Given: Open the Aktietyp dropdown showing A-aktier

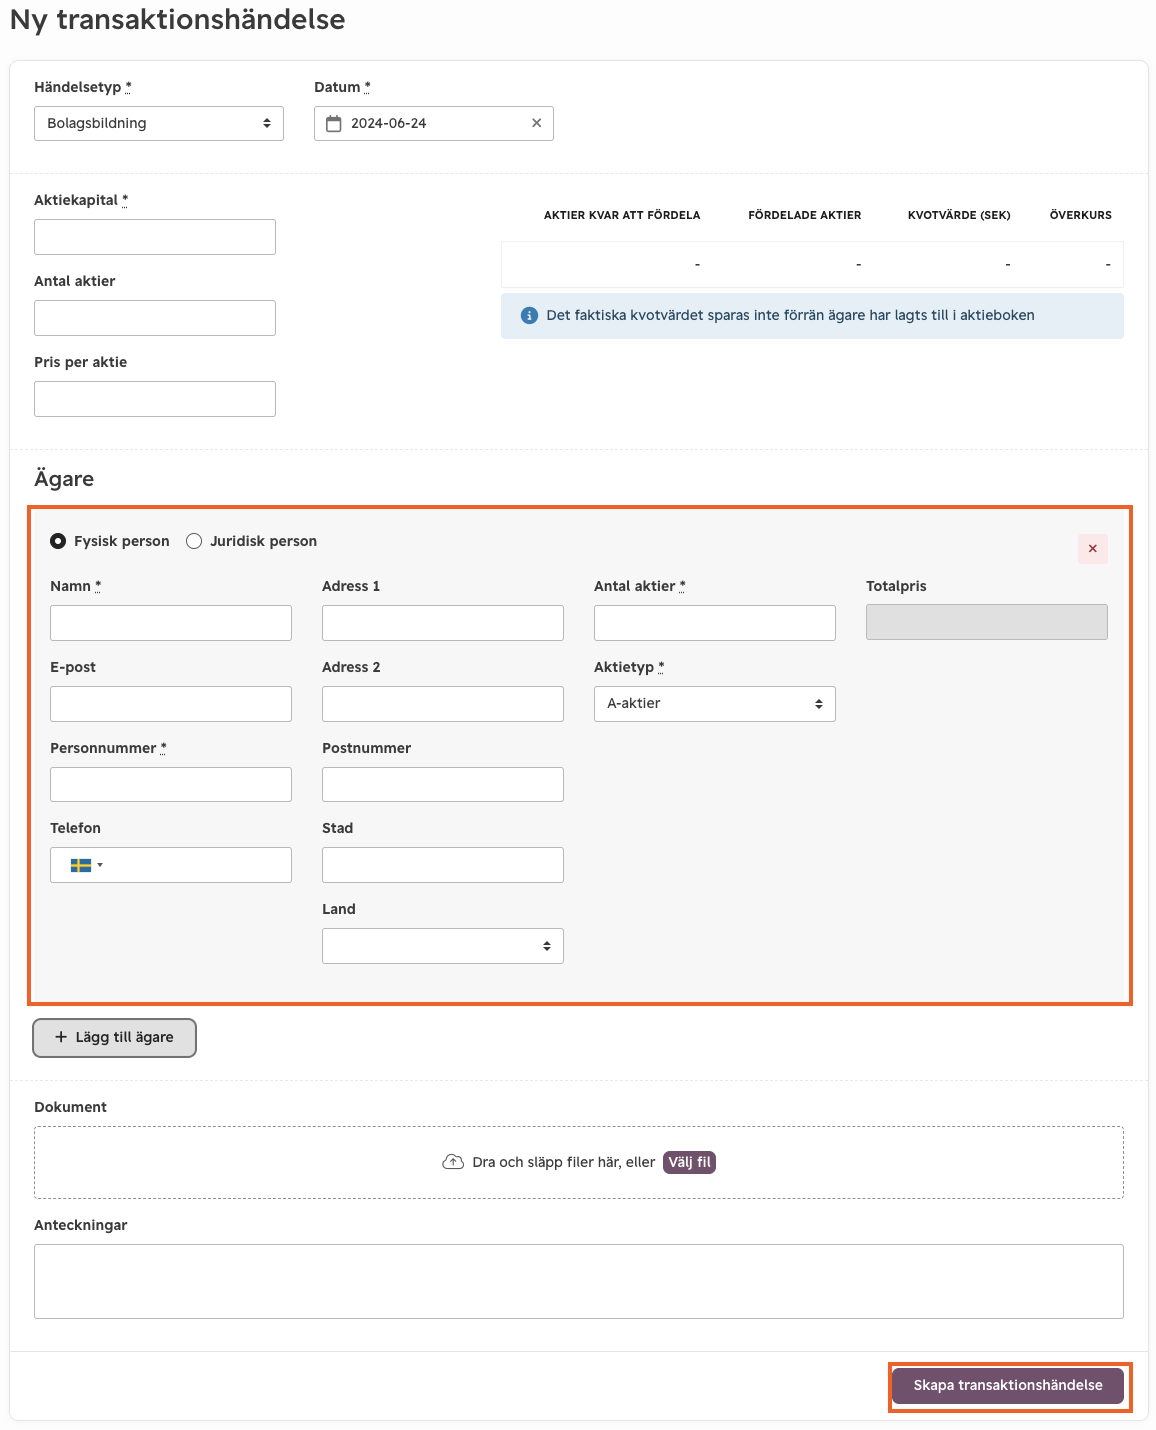Looking at the screenshot, I should (x=715, y=704).
